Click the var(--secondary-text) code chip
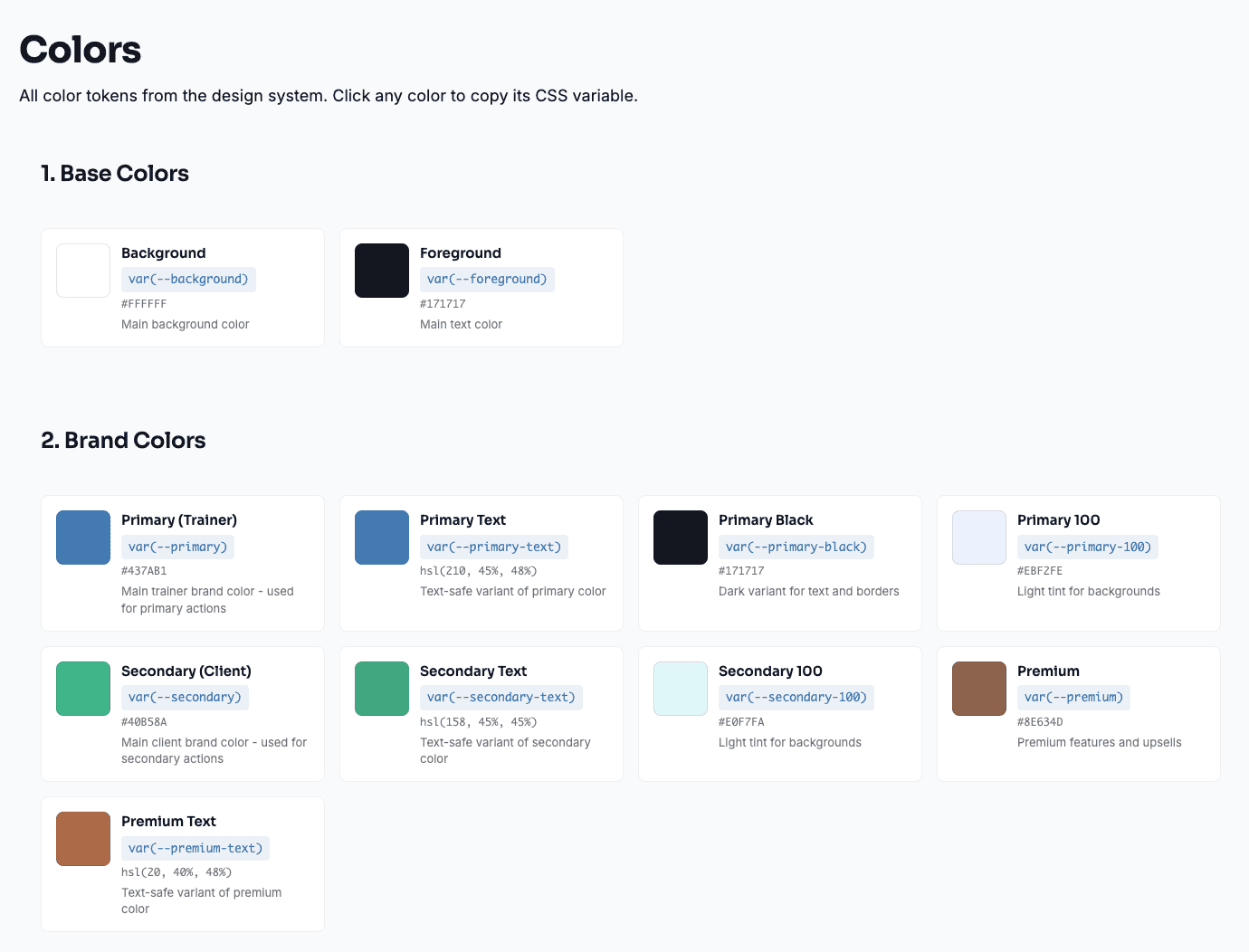Image resolution: width=1249 pixels, height=952 pixels. coord(501,697)
